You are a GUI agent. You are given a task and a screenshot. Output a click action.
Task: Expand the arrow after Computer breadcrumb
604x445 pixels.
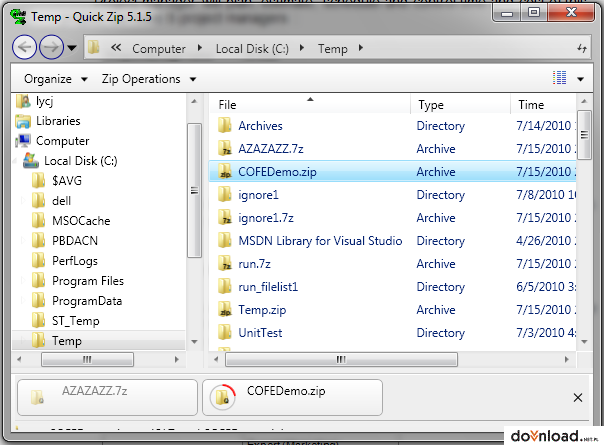click(200, 48)
